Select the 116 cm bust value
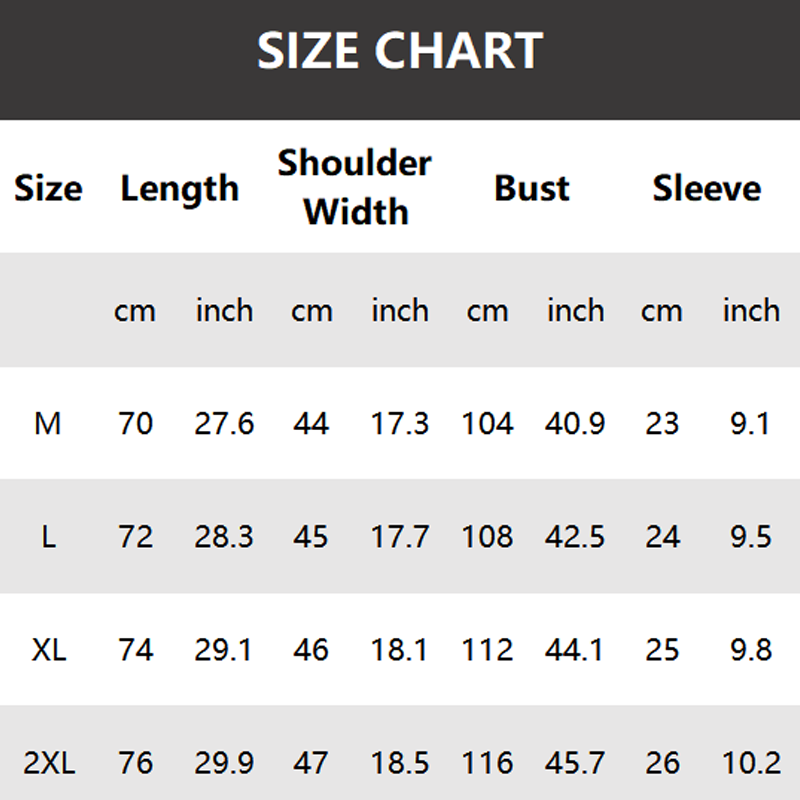 [x=487, y=764]
